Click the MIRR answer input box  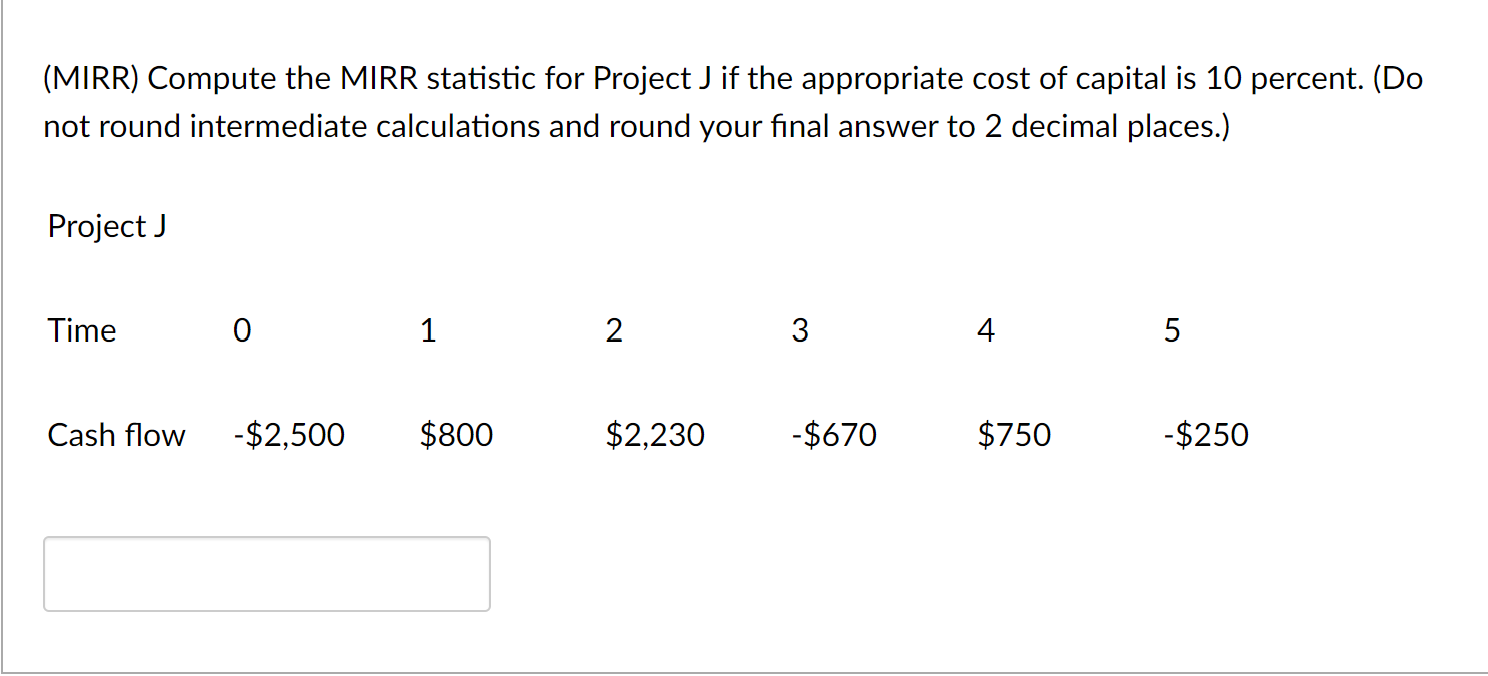[x=267, y=574]
